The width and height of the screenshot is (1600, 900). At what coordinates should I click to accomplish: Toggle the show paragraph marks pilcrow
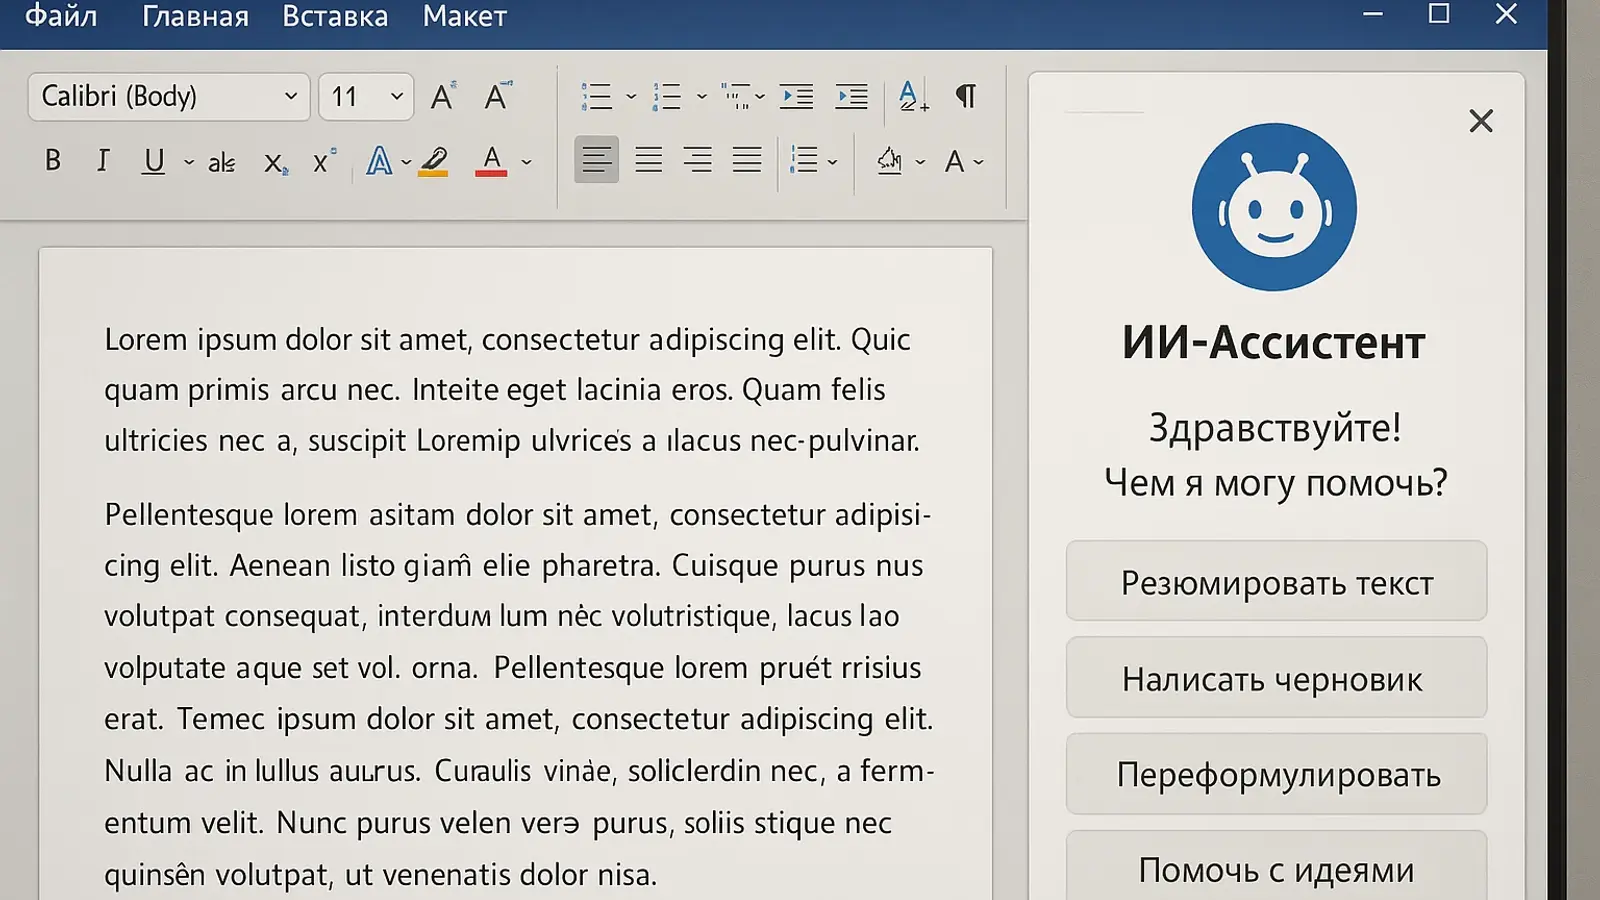pos(966,96)
